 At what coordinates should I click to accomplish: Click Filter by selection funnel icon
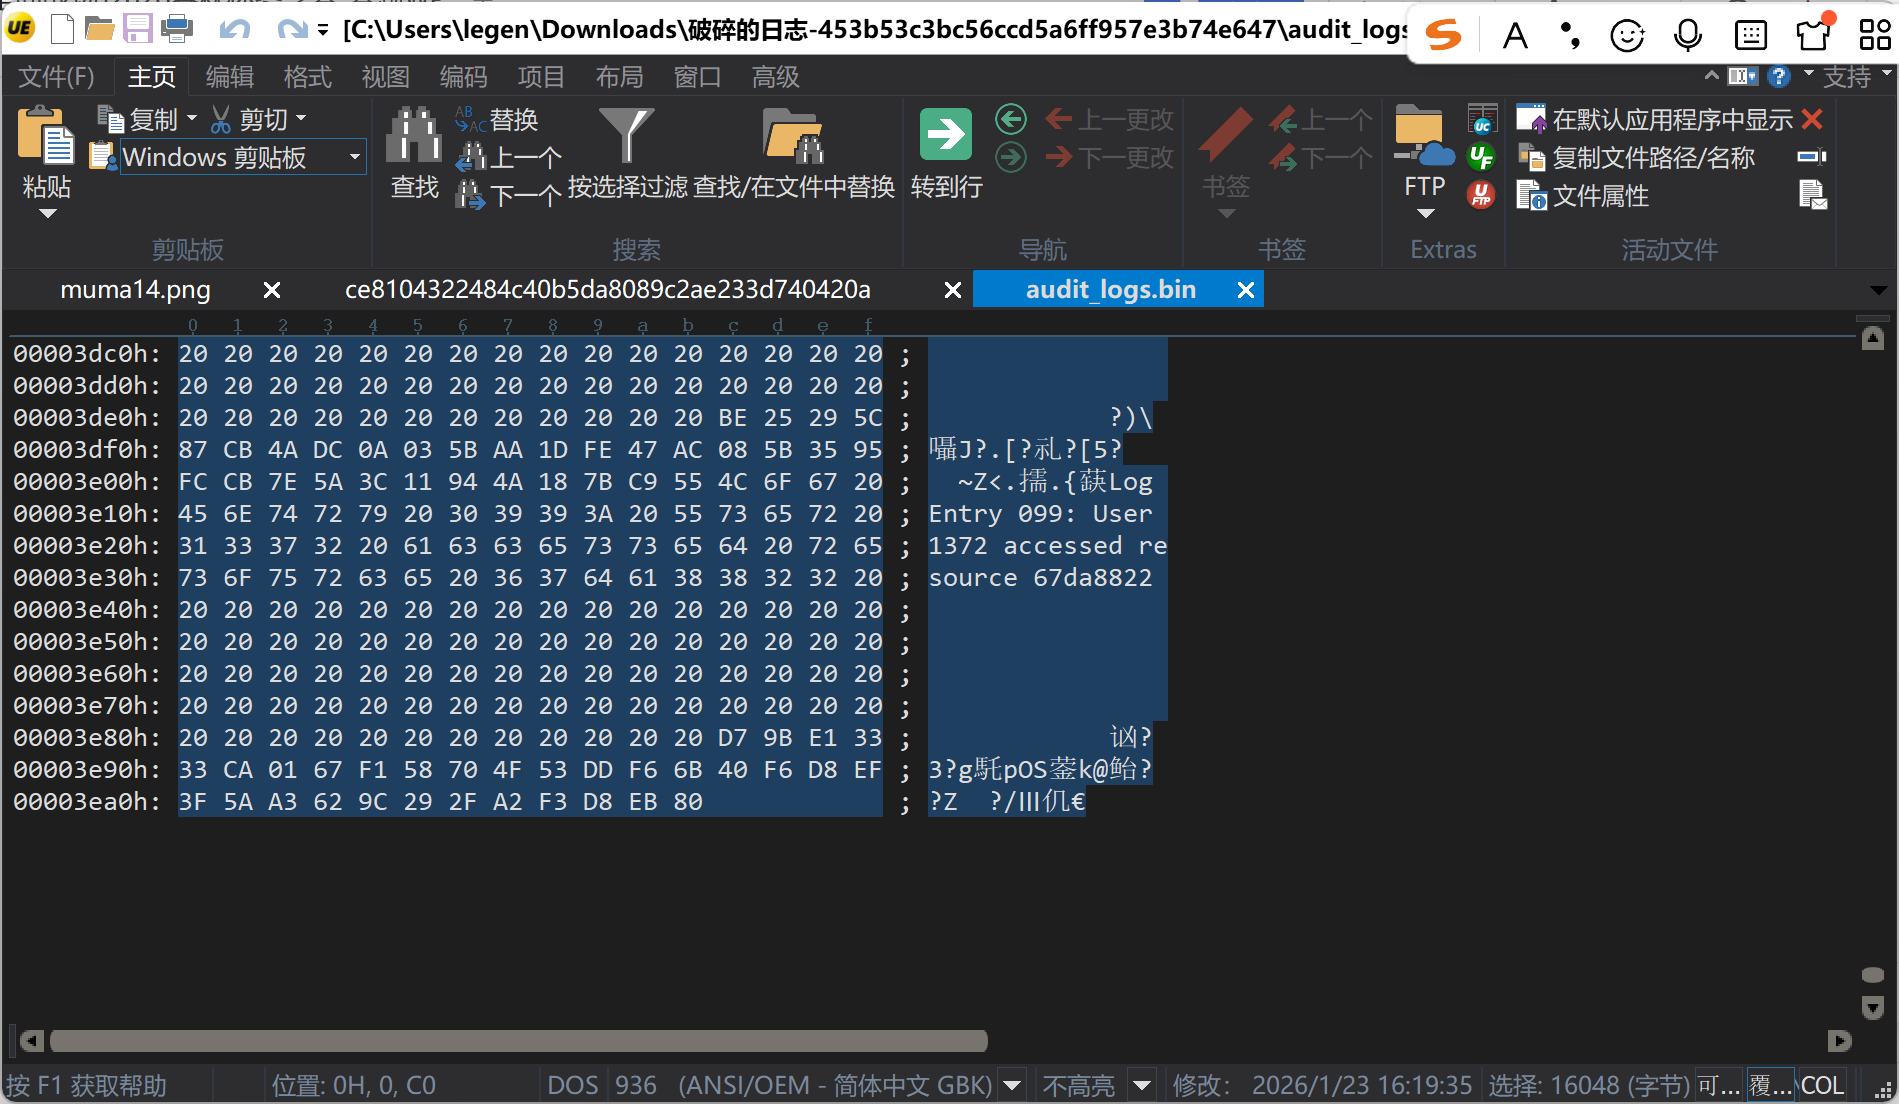click(626, 135)
